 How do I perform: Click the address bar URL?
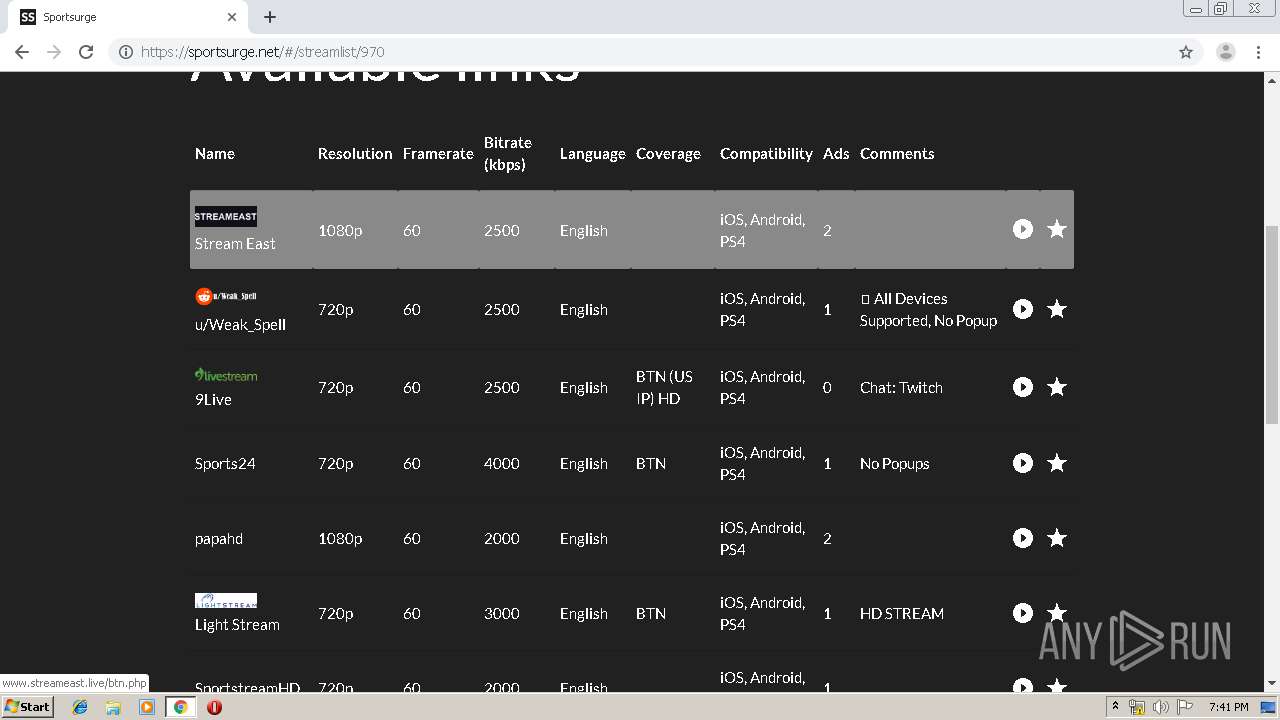(x=263, y=52)
